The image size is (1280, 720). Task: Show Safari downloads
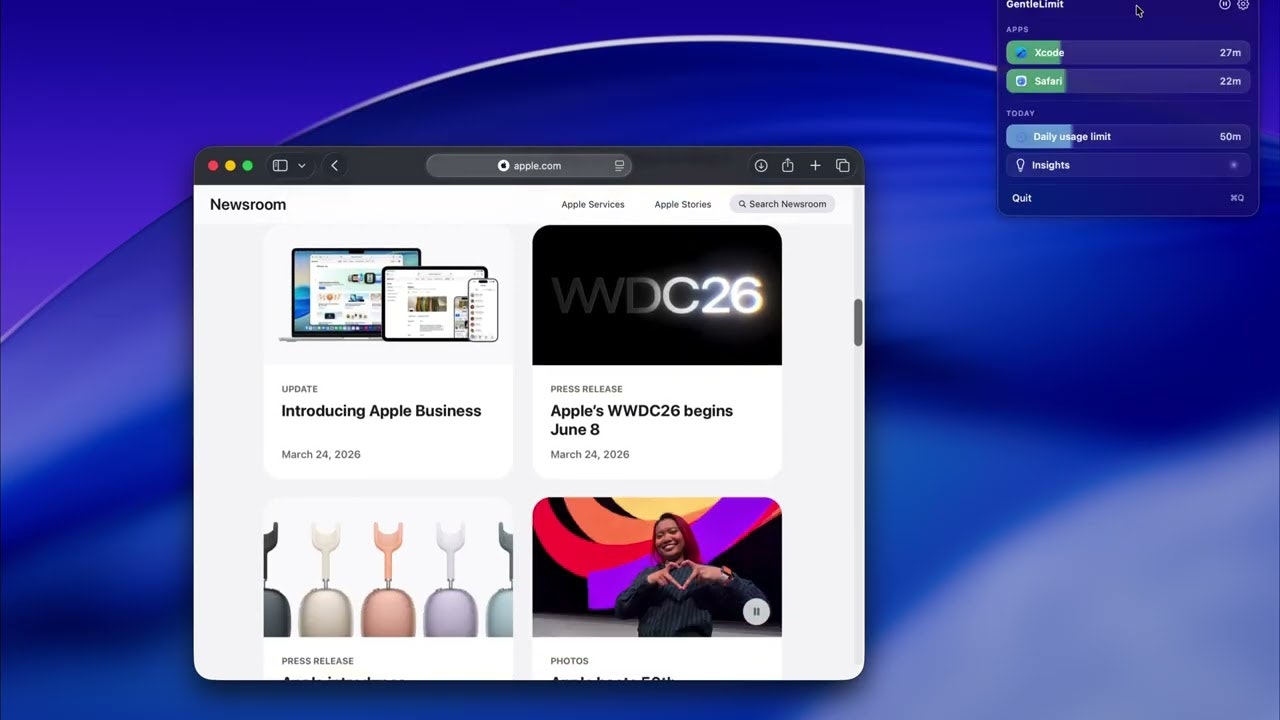click(x=761, y=166)
